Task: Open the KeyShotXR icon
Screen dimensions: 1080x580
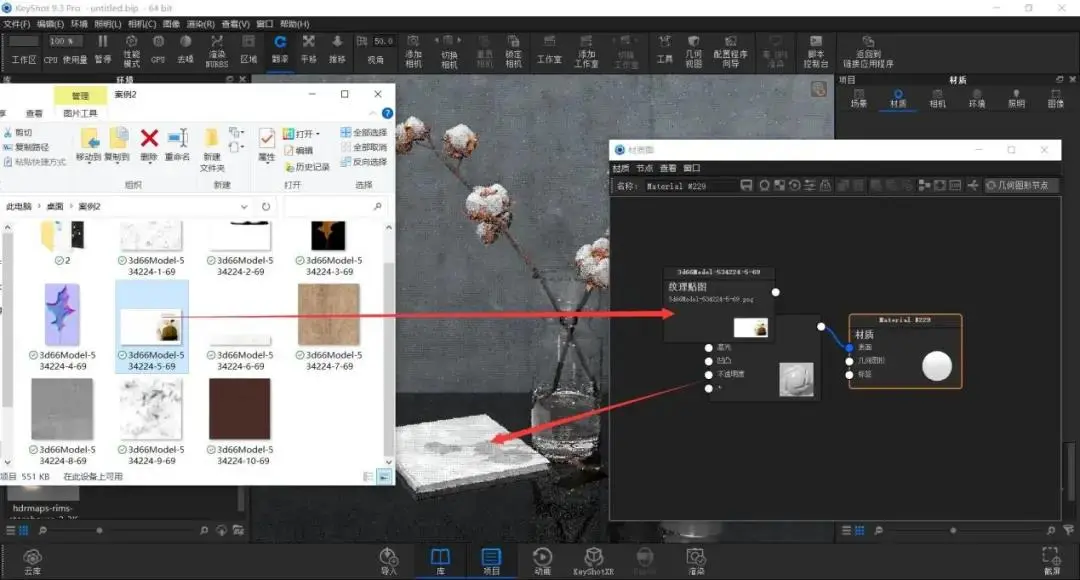Action: pos(593,561)
